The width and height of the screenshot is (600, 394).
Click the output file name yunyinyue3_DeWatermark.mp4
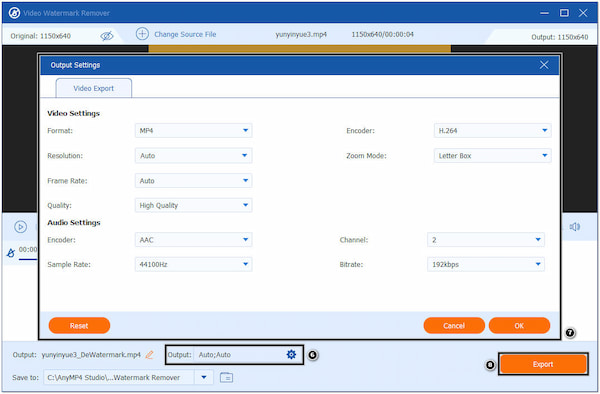91,355
